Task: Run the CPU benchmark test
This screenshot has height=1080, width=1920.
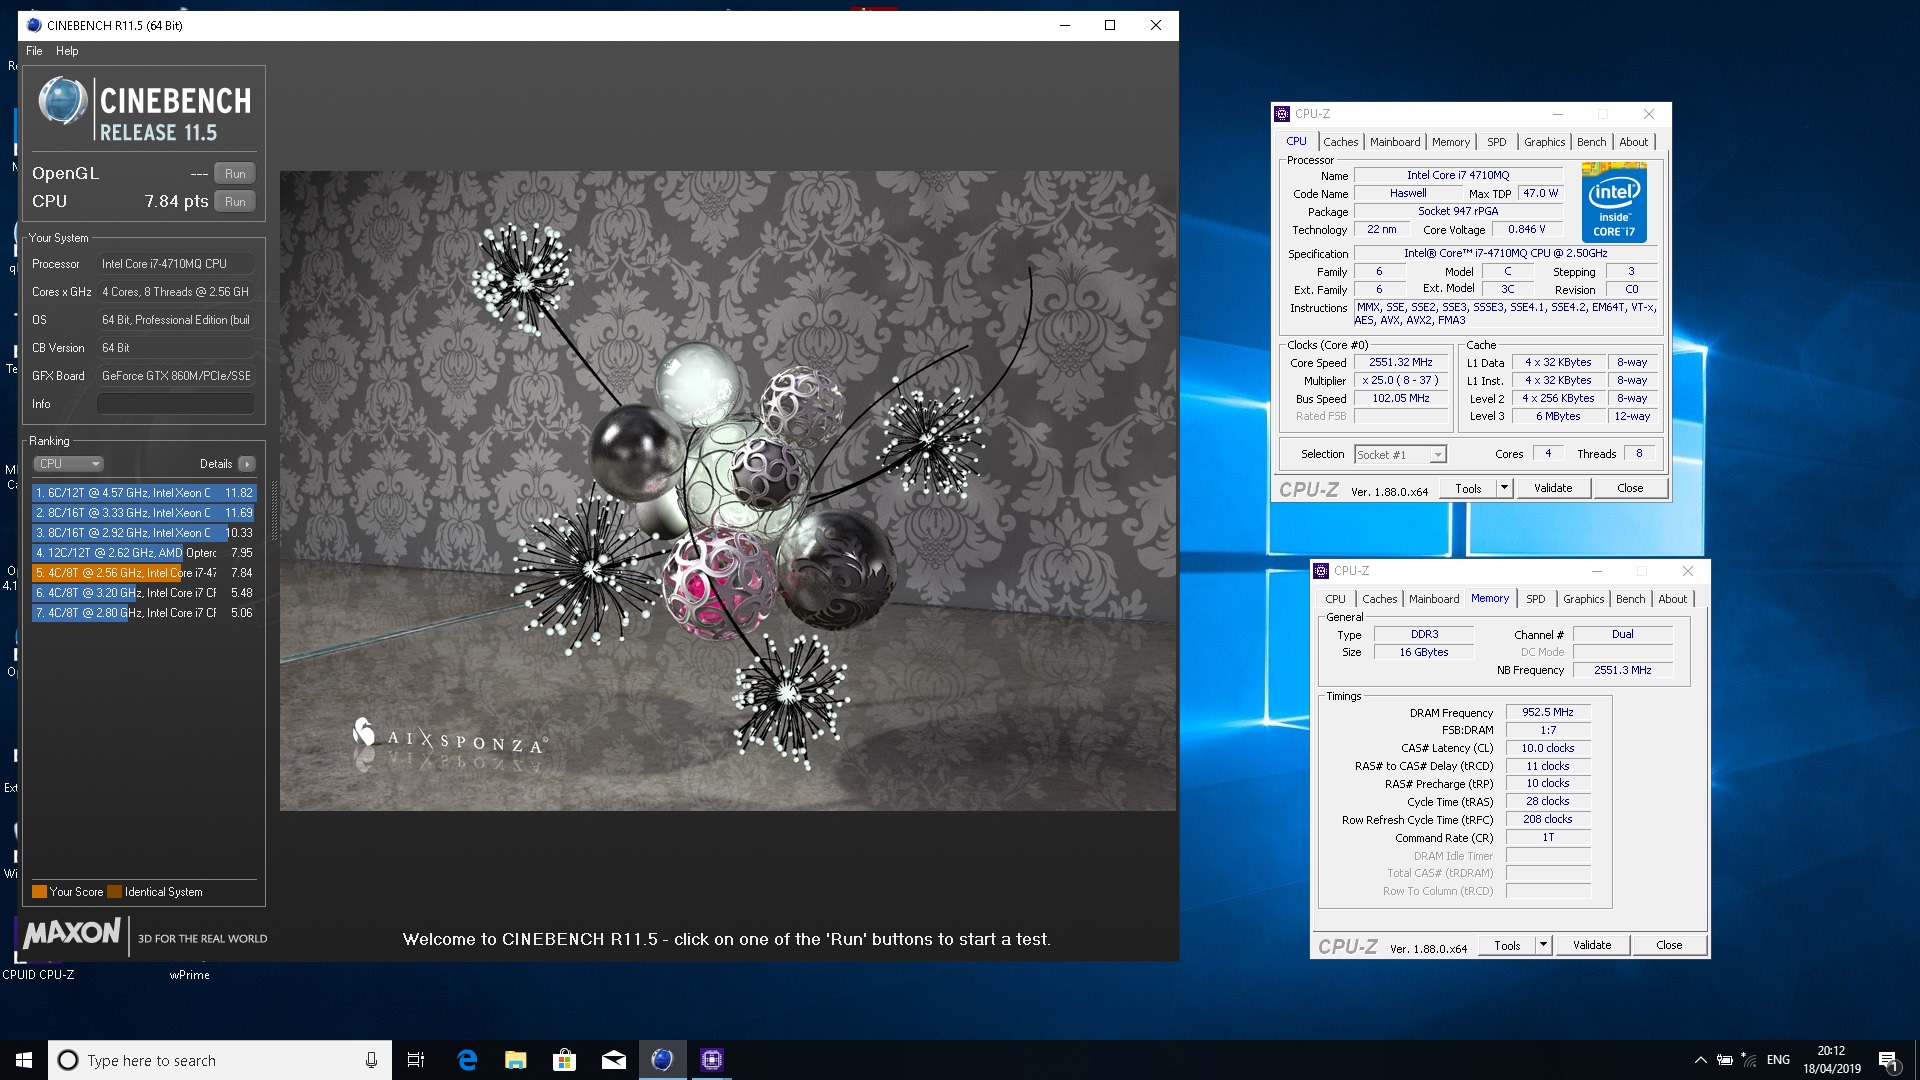Action: coord(235,201)
